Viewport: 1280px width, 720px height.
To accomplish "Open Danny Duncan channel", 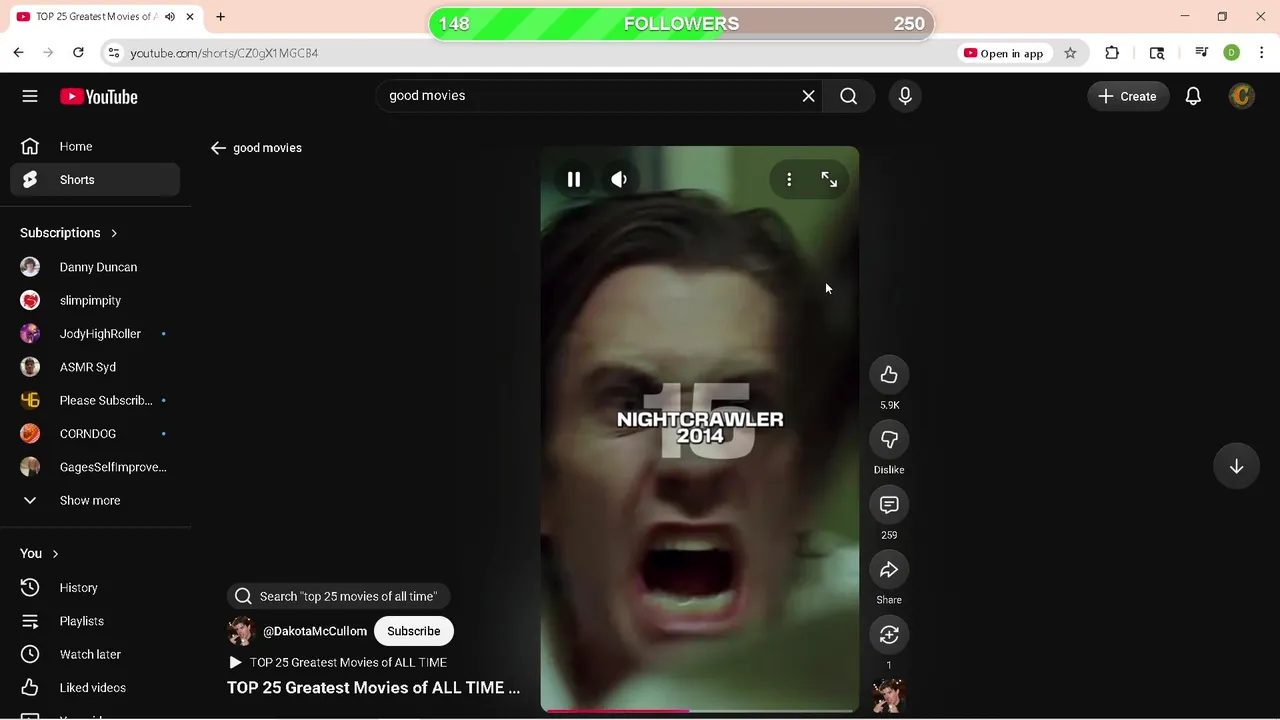I will click(95, 267).
